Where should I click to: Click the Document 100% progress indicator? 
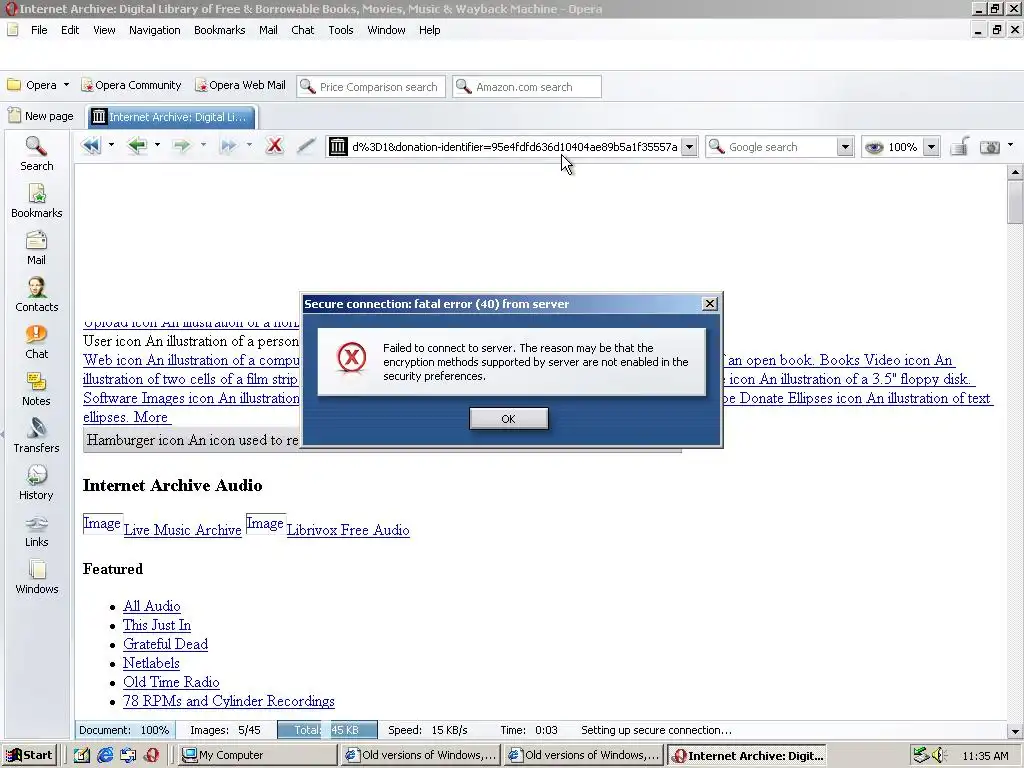click(124, 730)
